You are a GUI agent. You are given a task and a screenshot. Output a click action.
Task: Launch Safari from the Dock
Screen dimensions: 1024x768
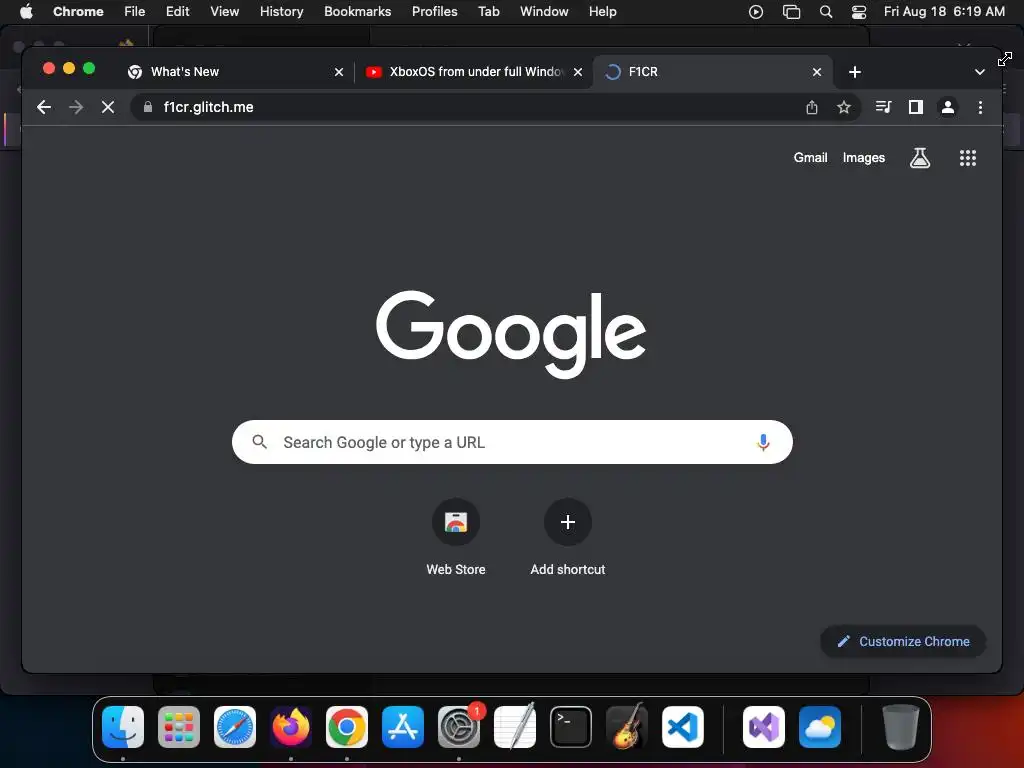tap(234, 727)
